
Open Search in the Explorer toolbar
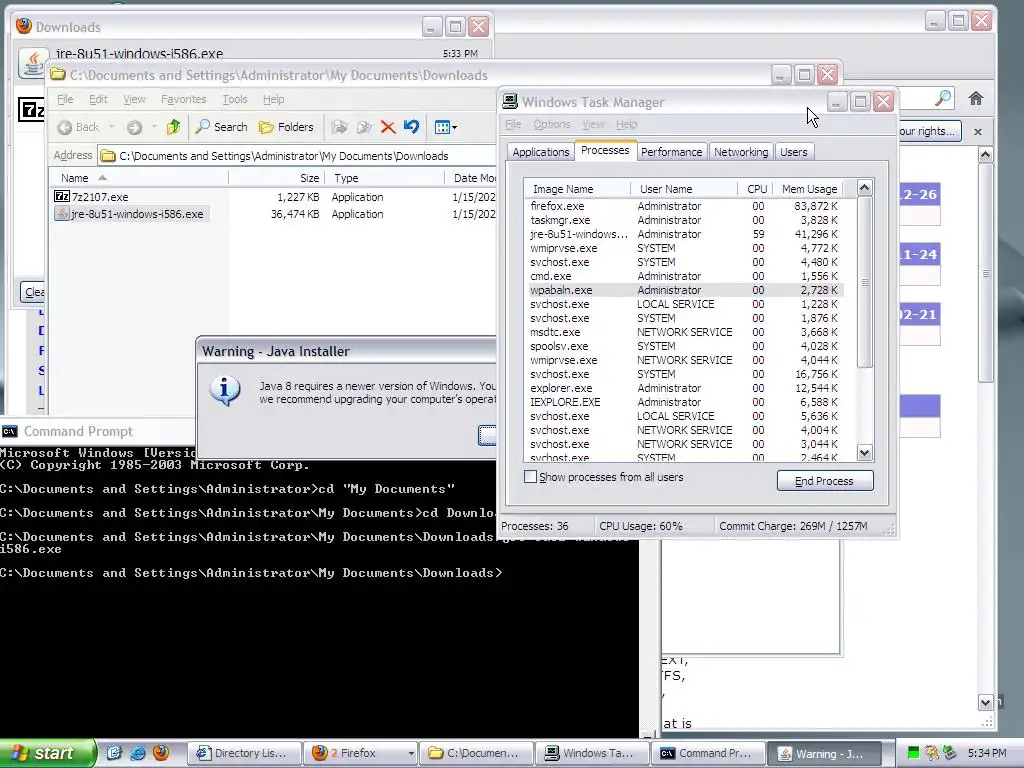[x=222, y=127]
